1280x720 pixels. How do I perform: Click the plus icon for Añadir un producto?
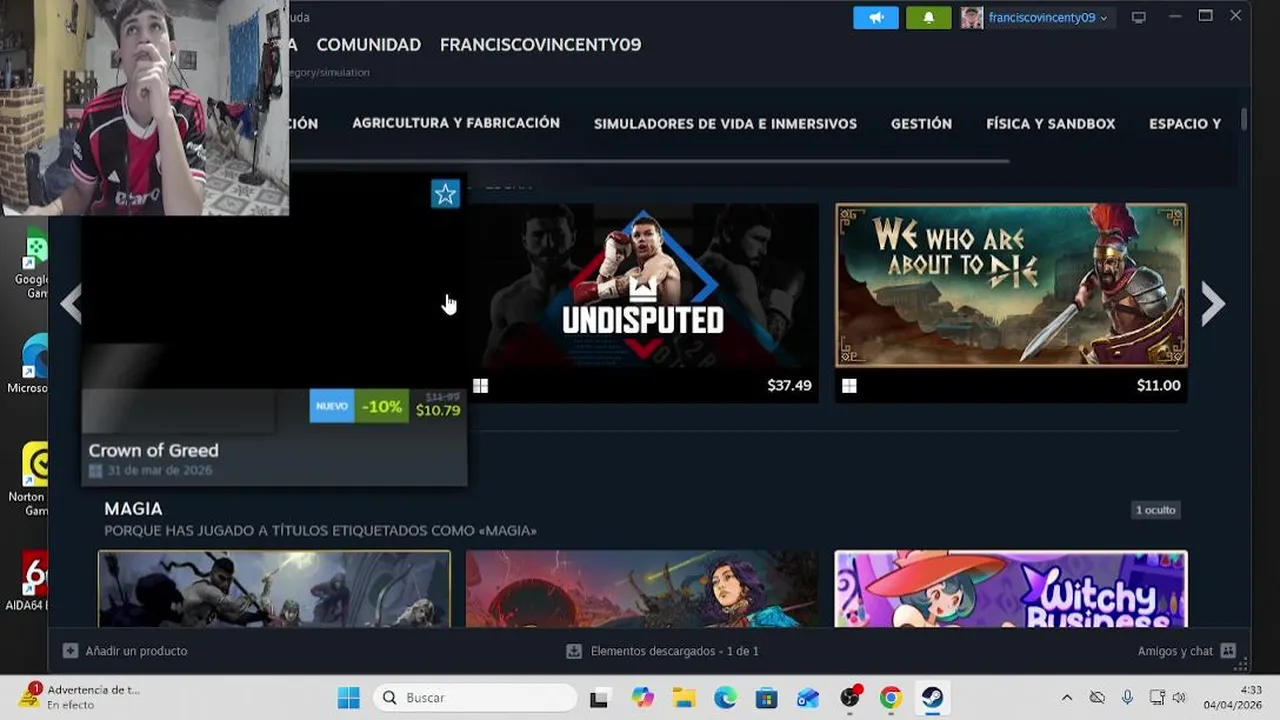(x=70, y=651)
